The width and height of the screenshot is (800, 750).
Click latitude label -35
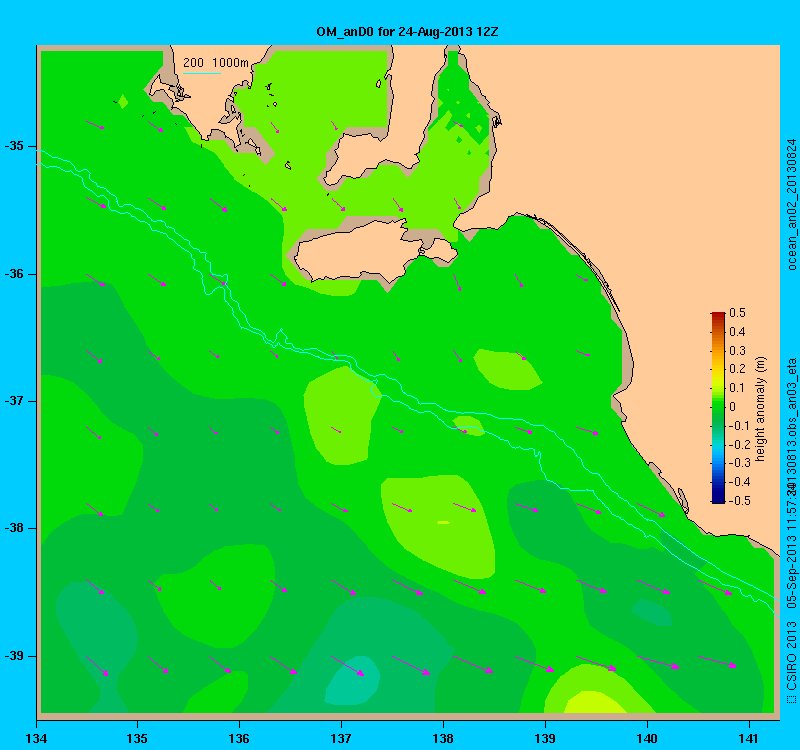pos(14,146)
